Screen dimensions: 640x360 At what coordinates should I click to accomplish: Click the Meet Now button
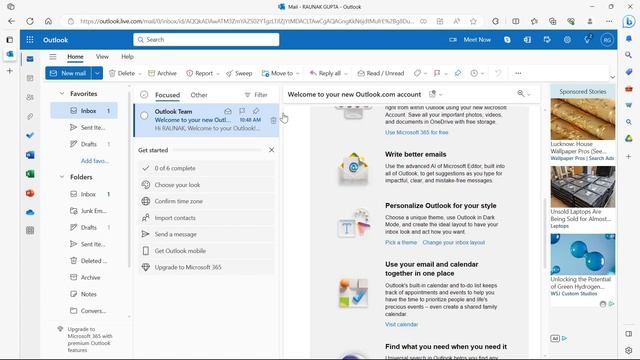point(470,40)
